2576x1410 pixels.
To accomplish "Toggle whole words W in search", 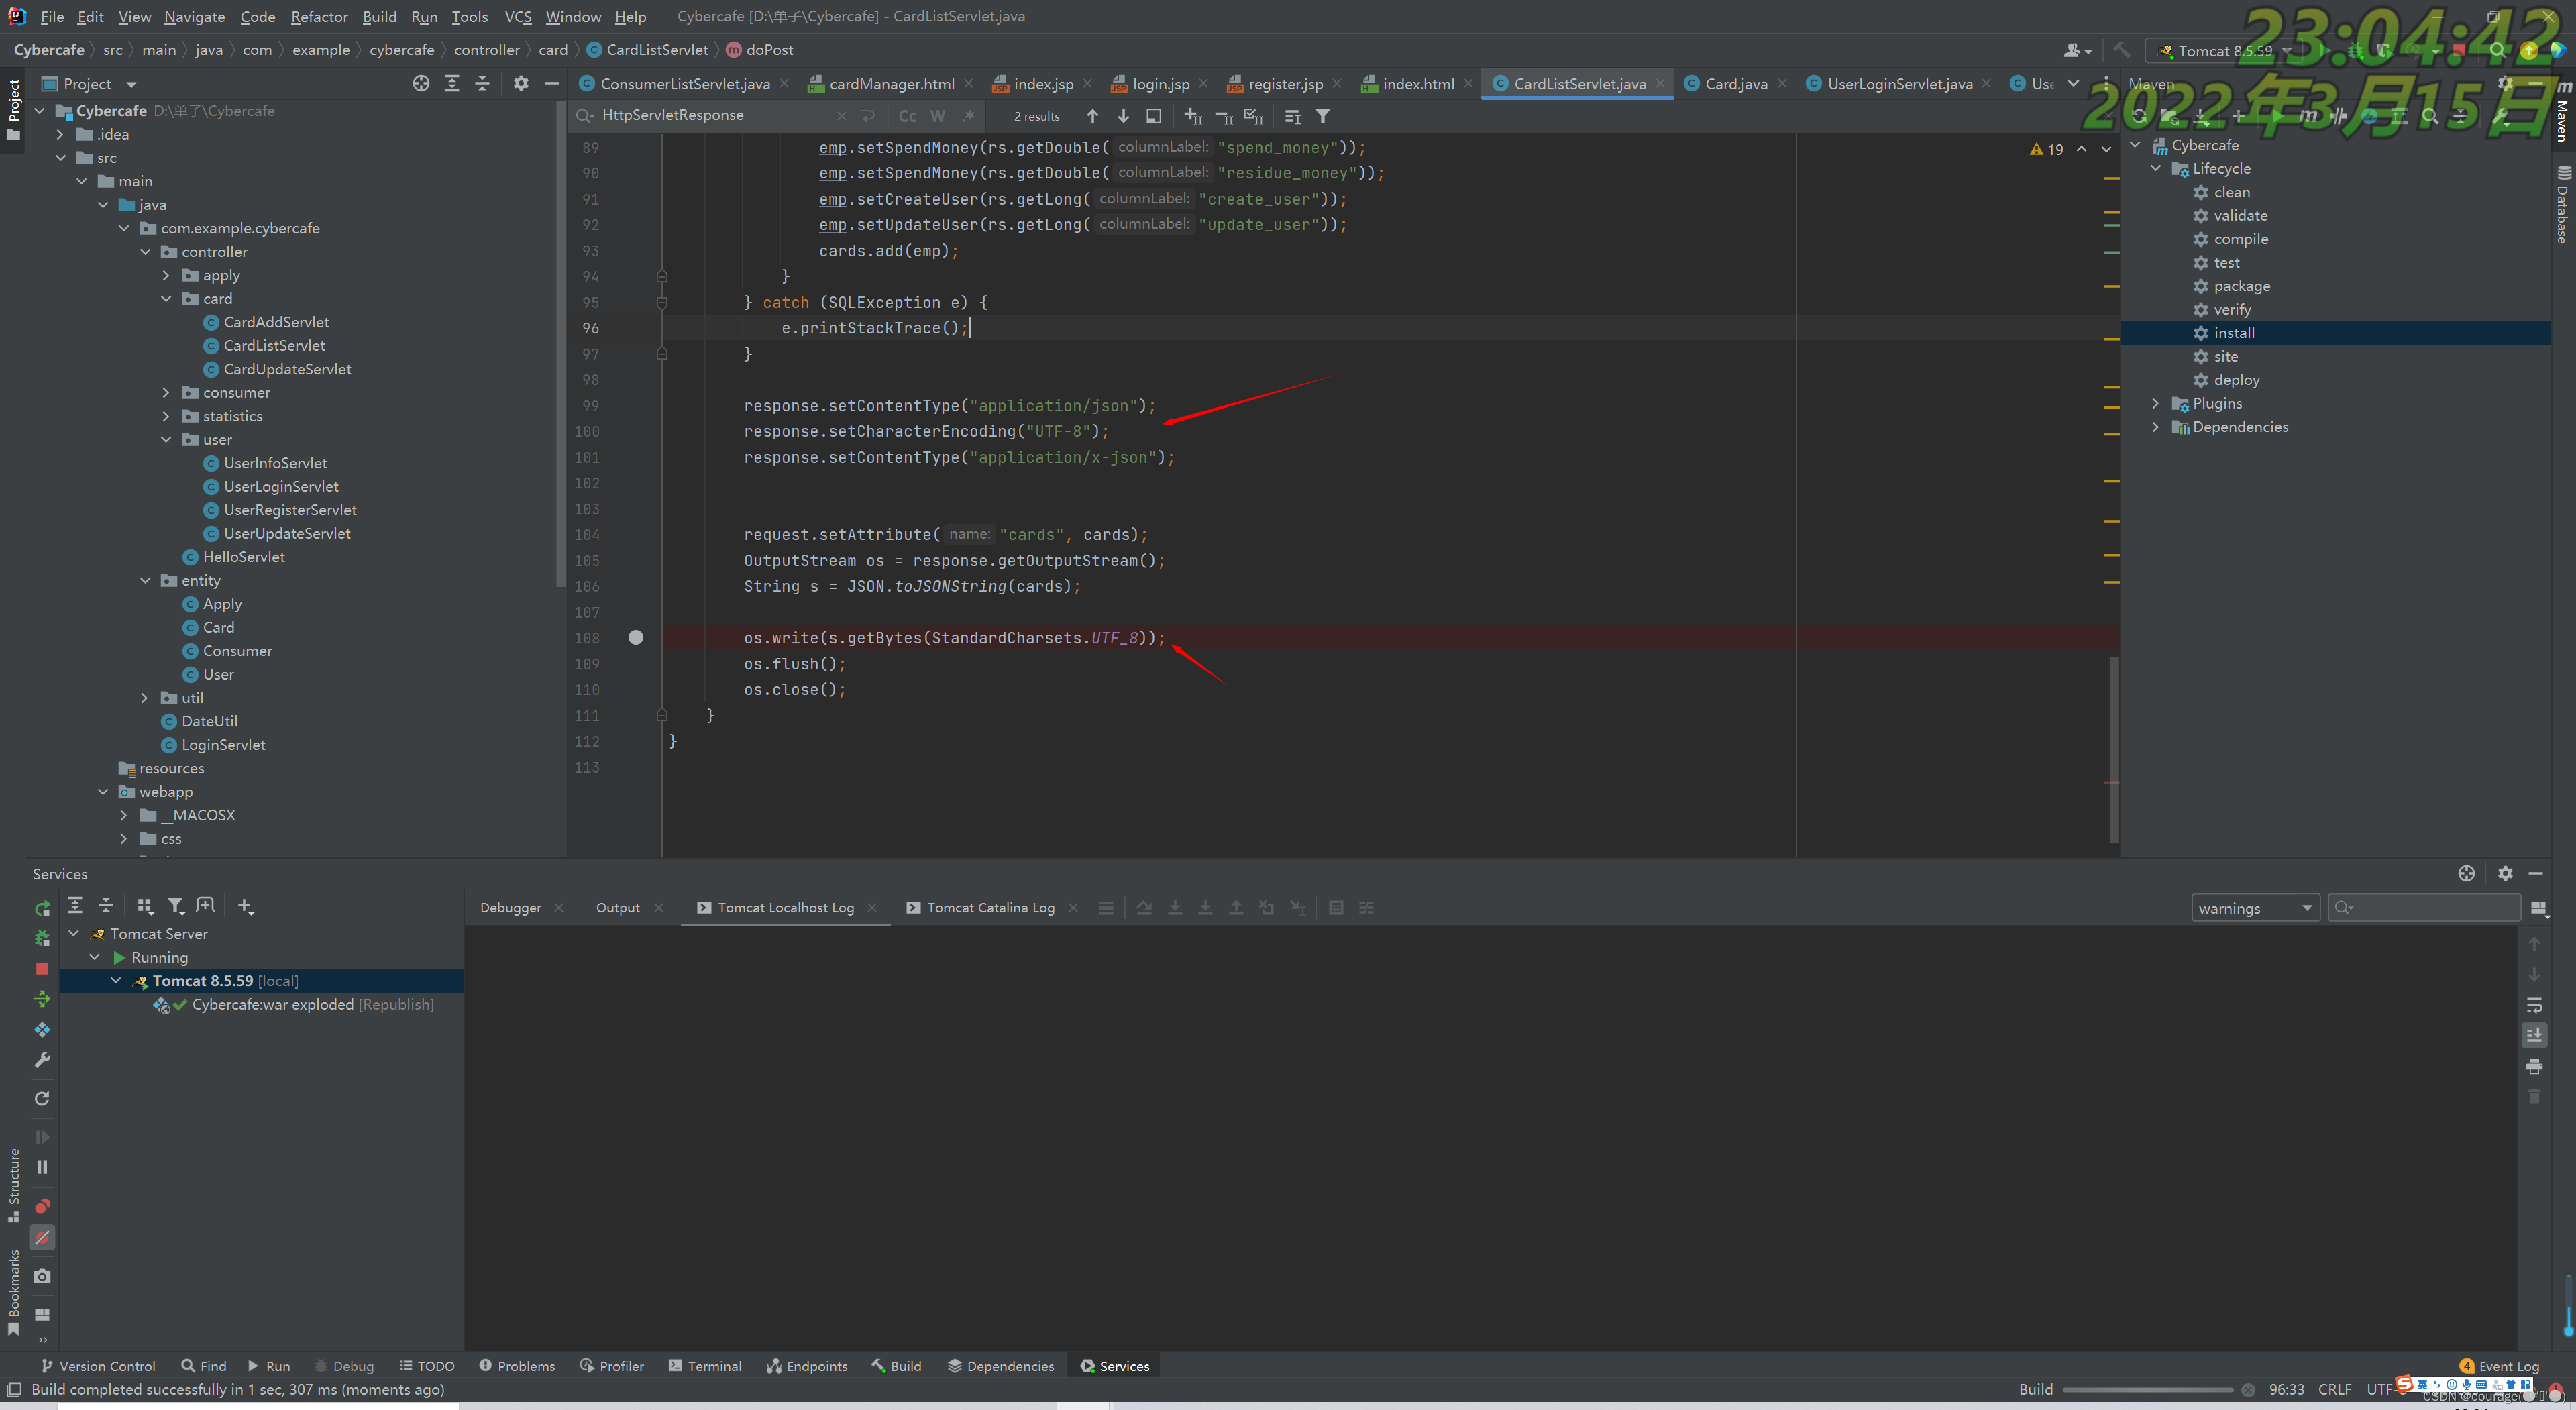I will pyautogui.click(x=937, y=116).
